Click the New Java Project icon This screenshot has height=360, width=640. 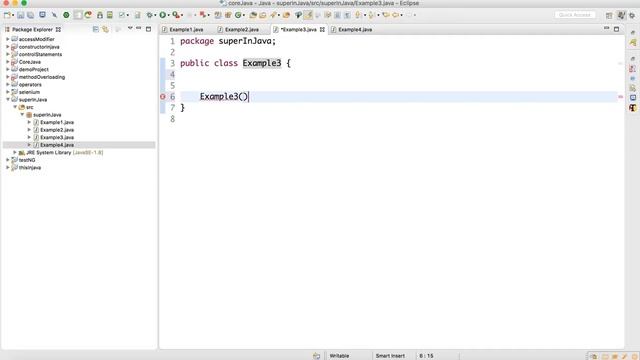[x=218, y=15]
